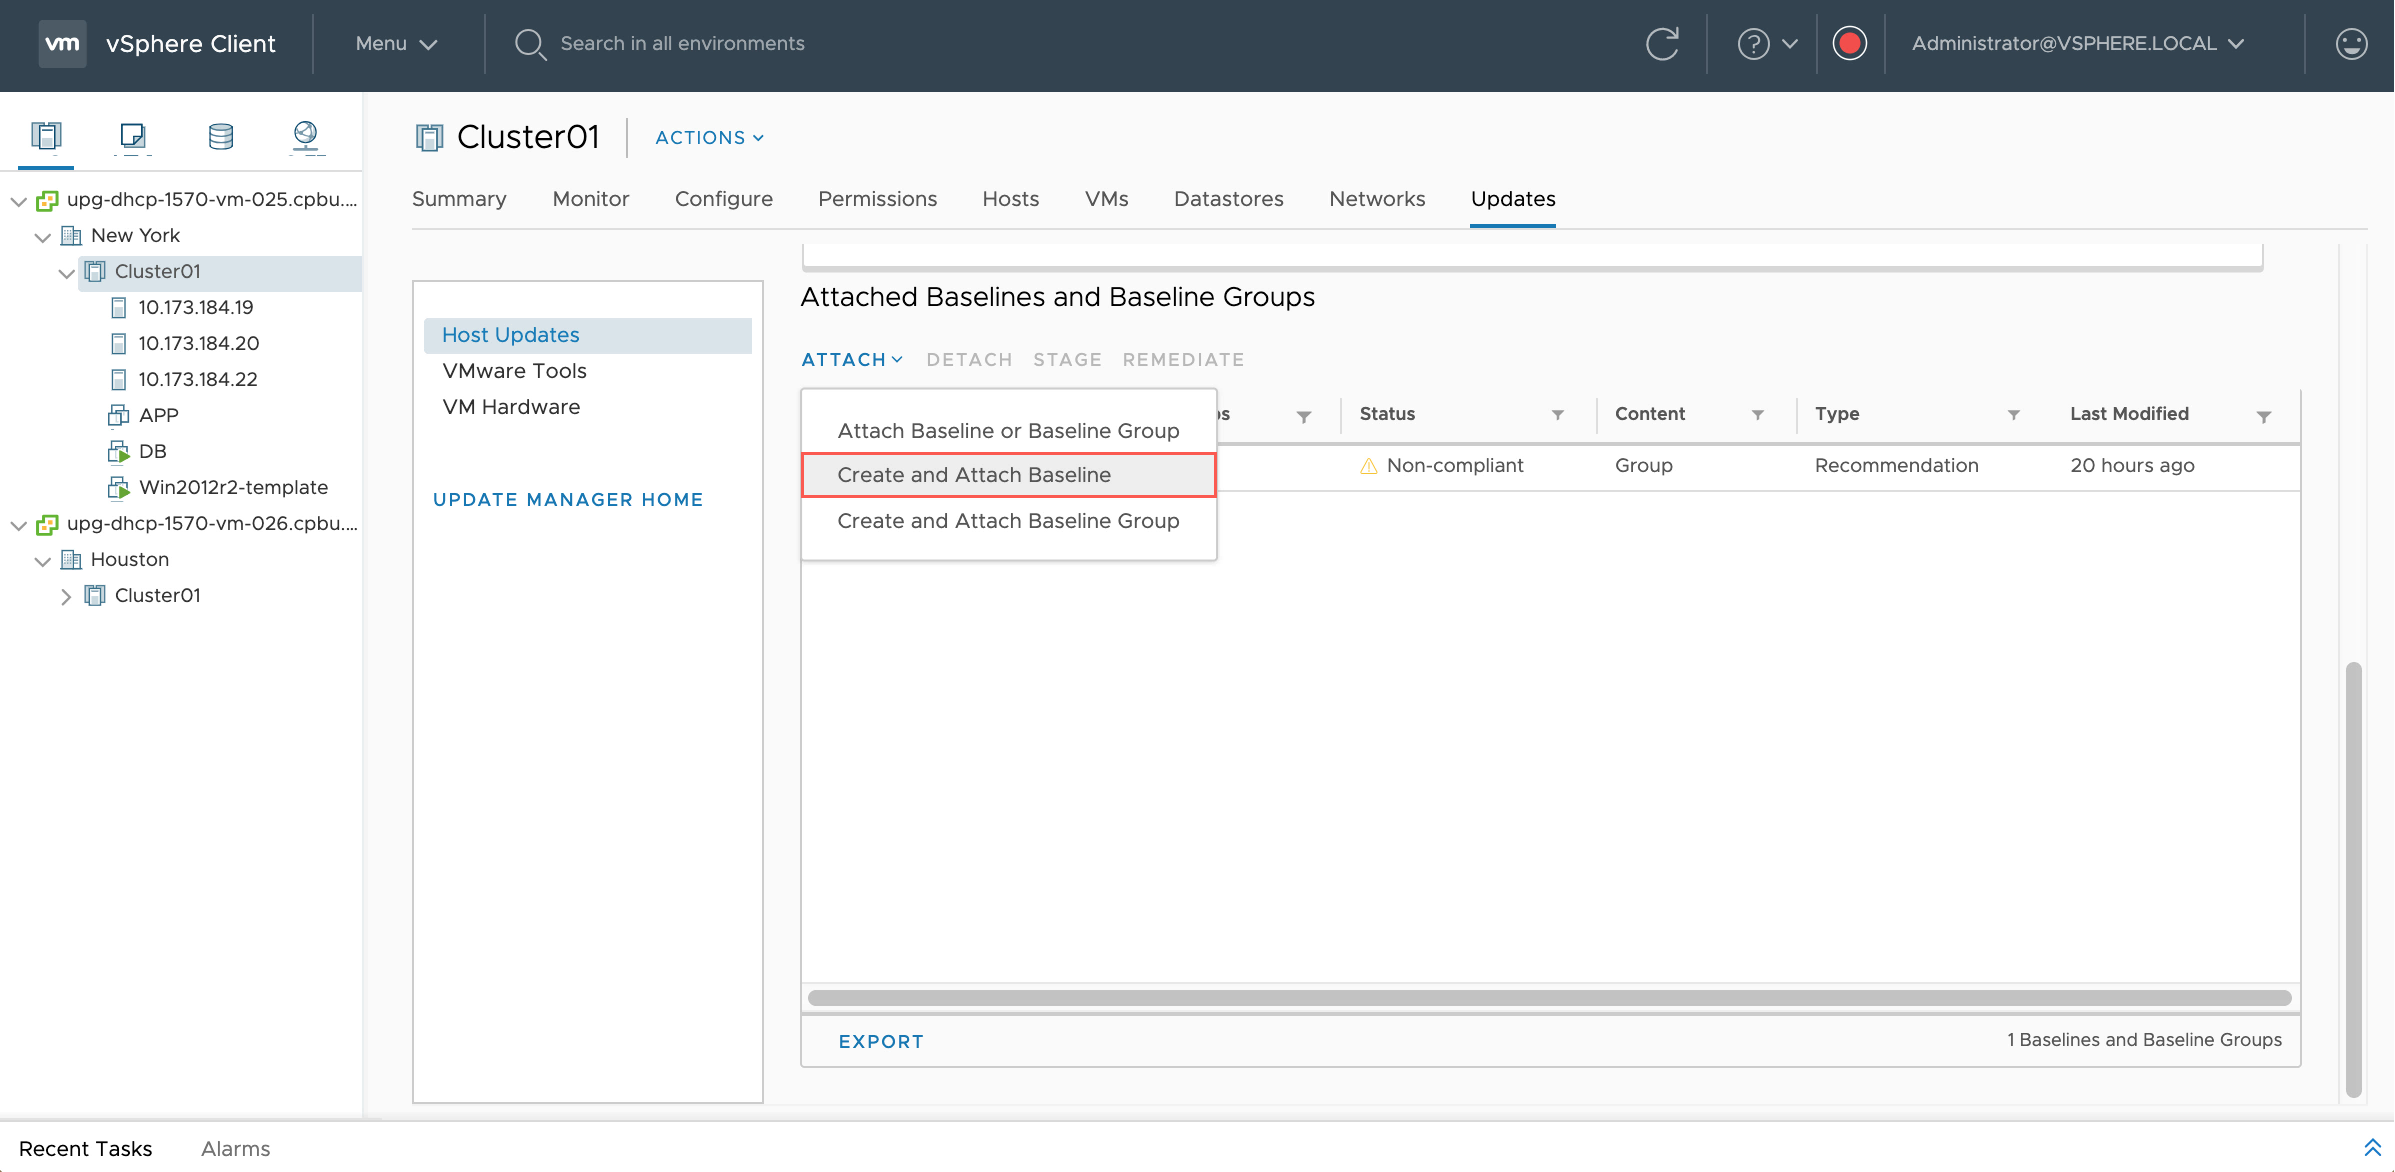Select Create and Attach Baseline Group

tap(1008, 521)
